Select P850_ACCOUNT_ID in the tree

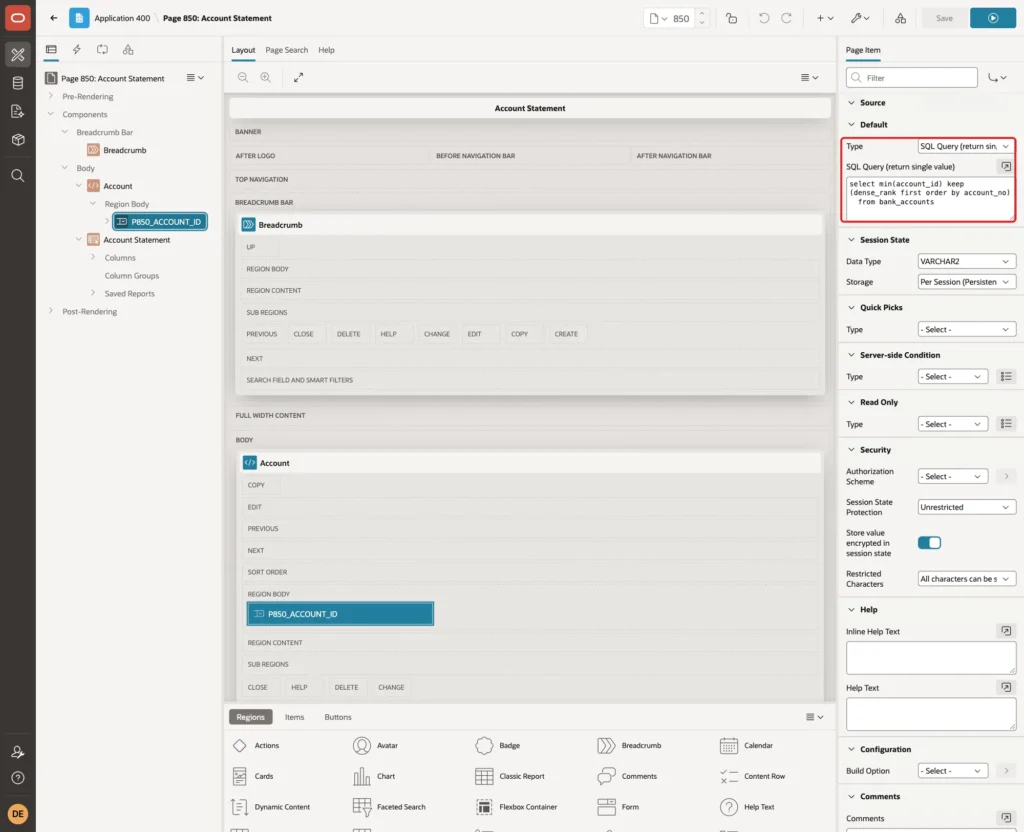click(x=160, y=222)
